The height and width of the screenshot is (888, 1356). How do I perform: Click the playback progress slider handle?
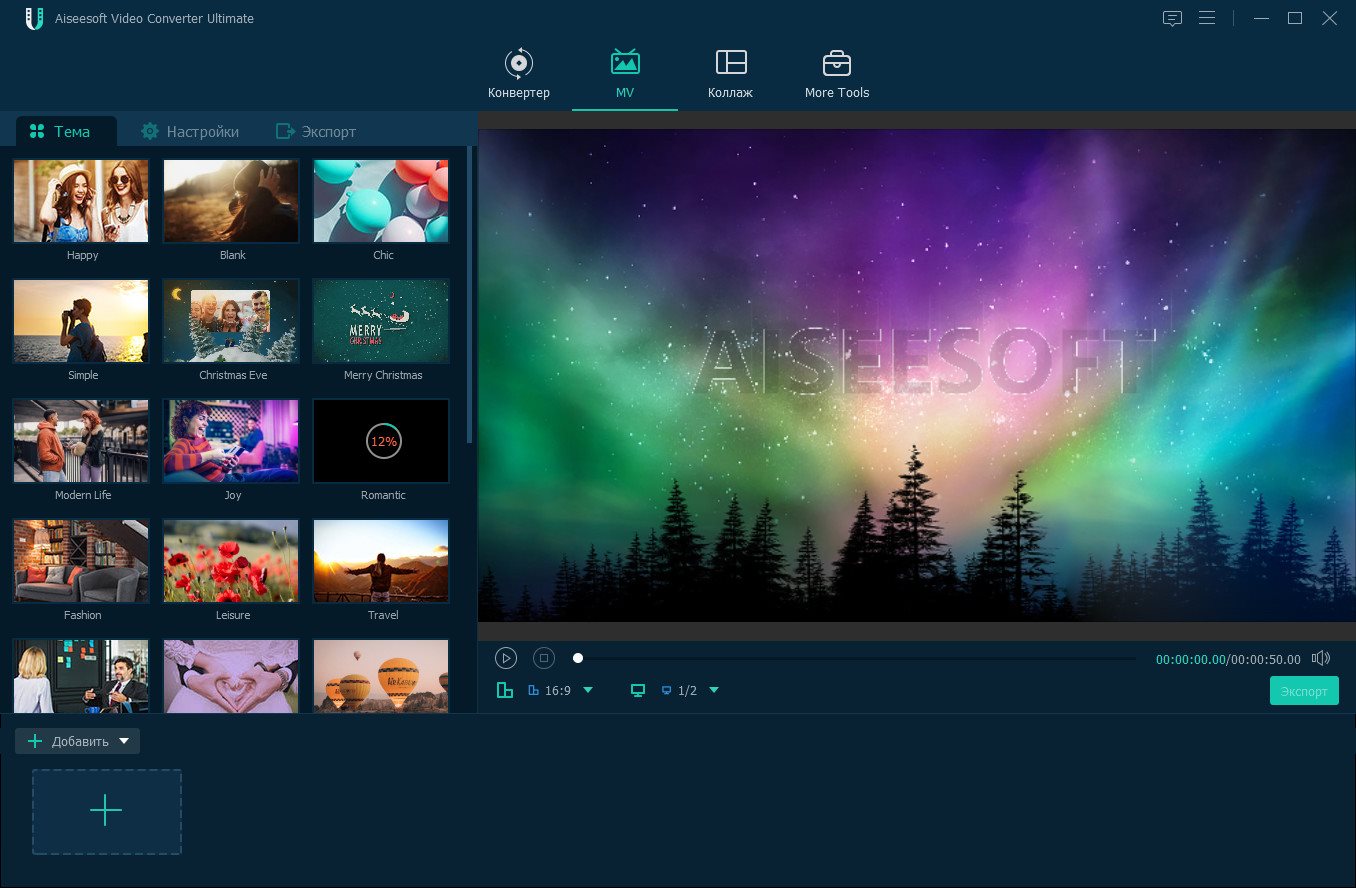coord(578,658)
